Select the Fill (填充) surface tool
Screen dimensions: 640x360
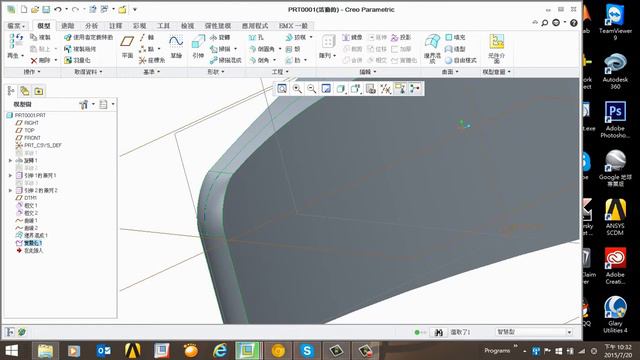(455, 37)
